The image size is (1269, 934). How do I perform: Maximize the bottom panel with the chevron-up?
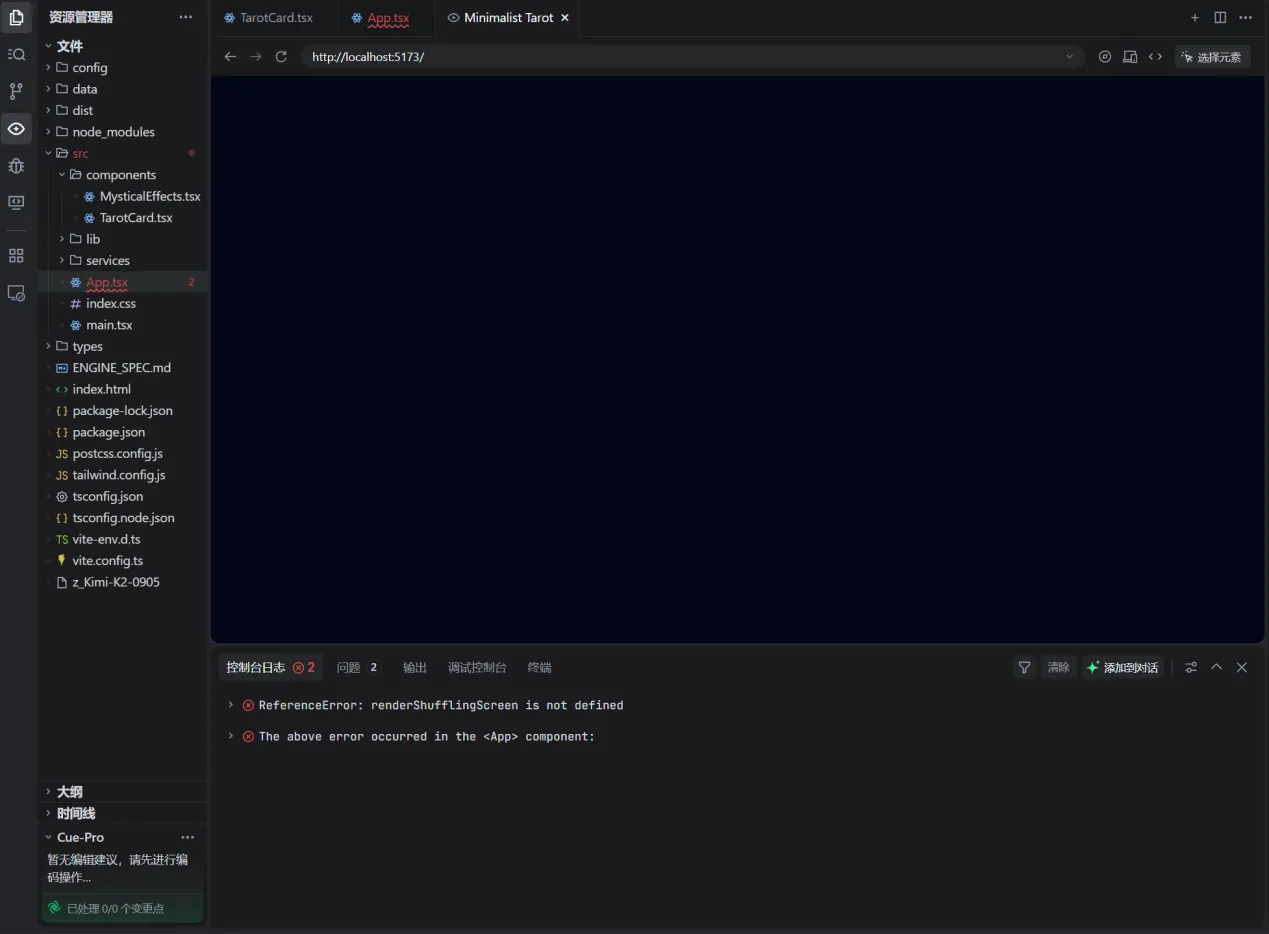(x=1216, y=667)
